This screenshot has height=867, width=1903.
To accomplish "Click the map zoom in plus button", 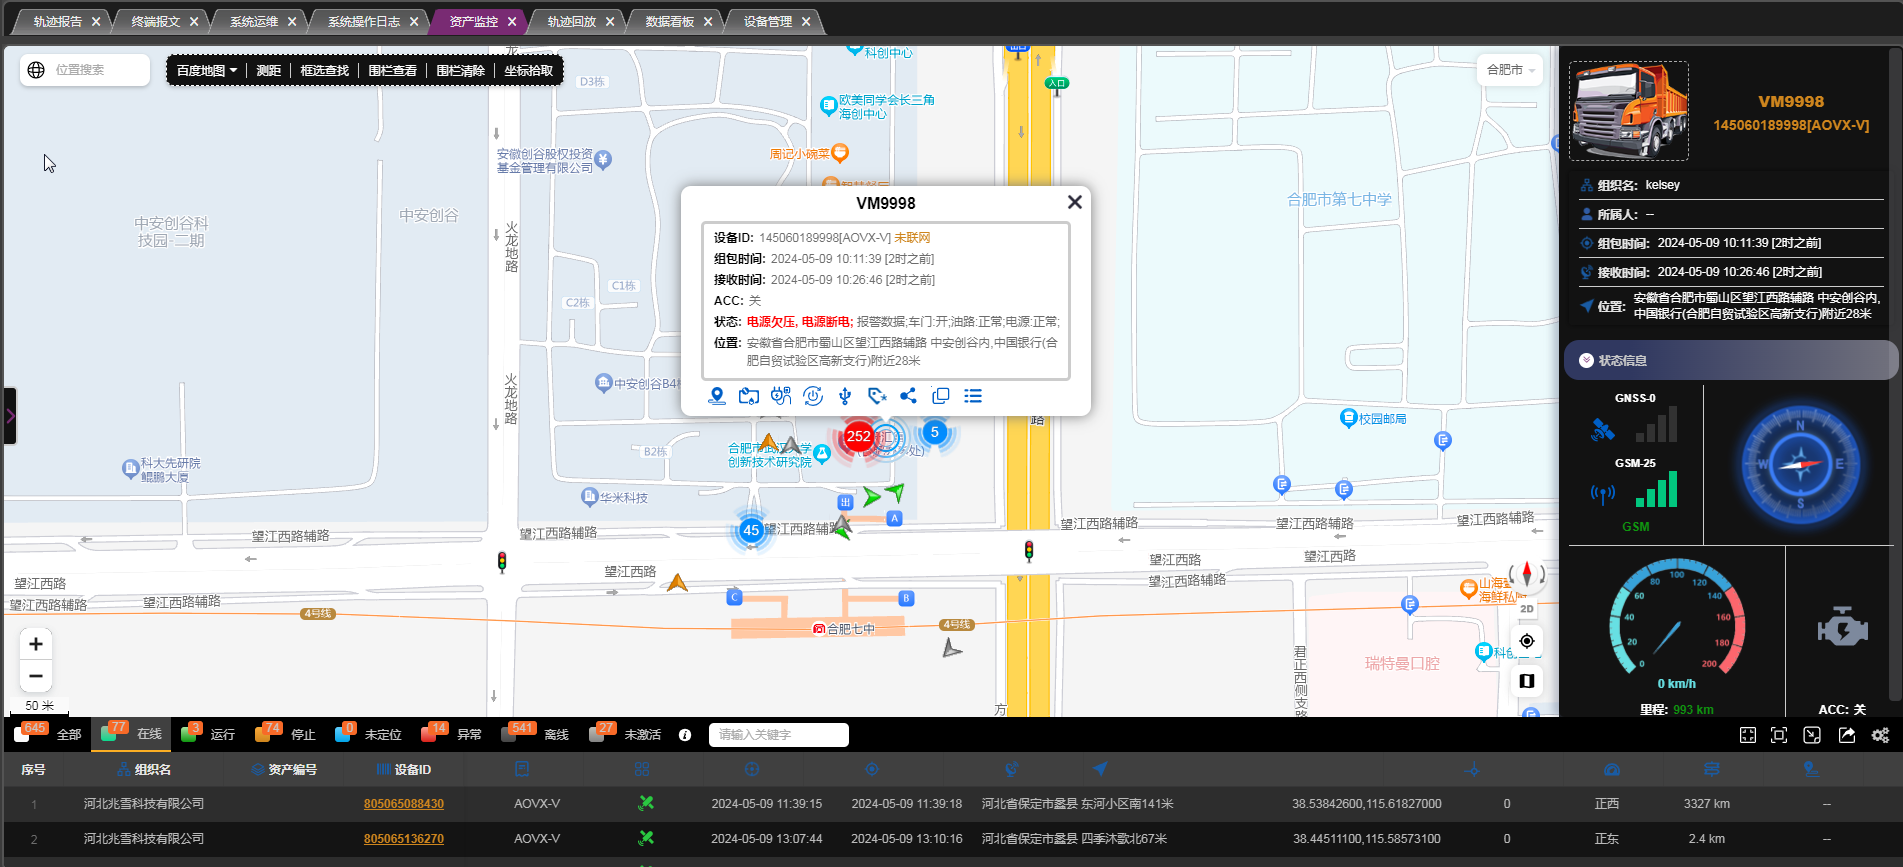I will click(x=36, y=644).
